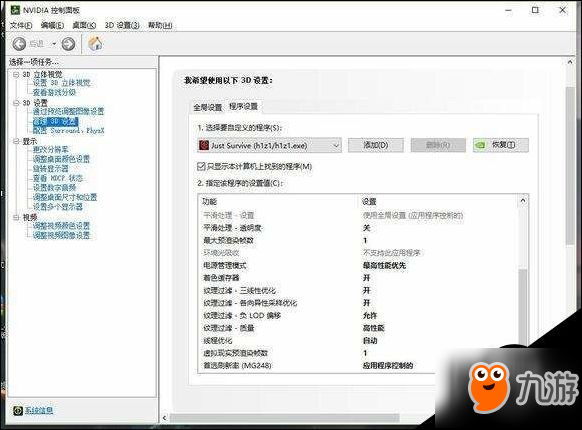
Task: Open 更改分辨率 under 显示
Action: pos(50,150)
